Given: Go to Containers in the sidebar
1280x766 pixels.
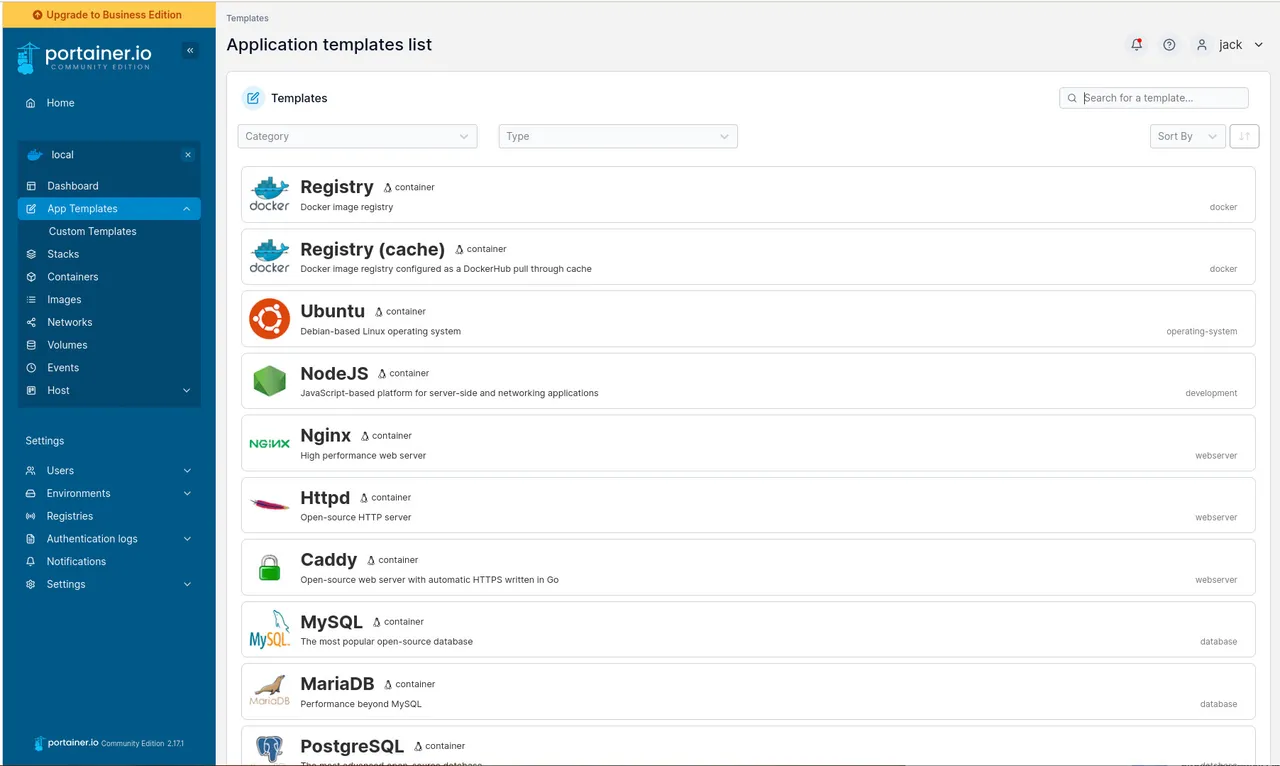Looking at the screenshot, I should point(73,277).
